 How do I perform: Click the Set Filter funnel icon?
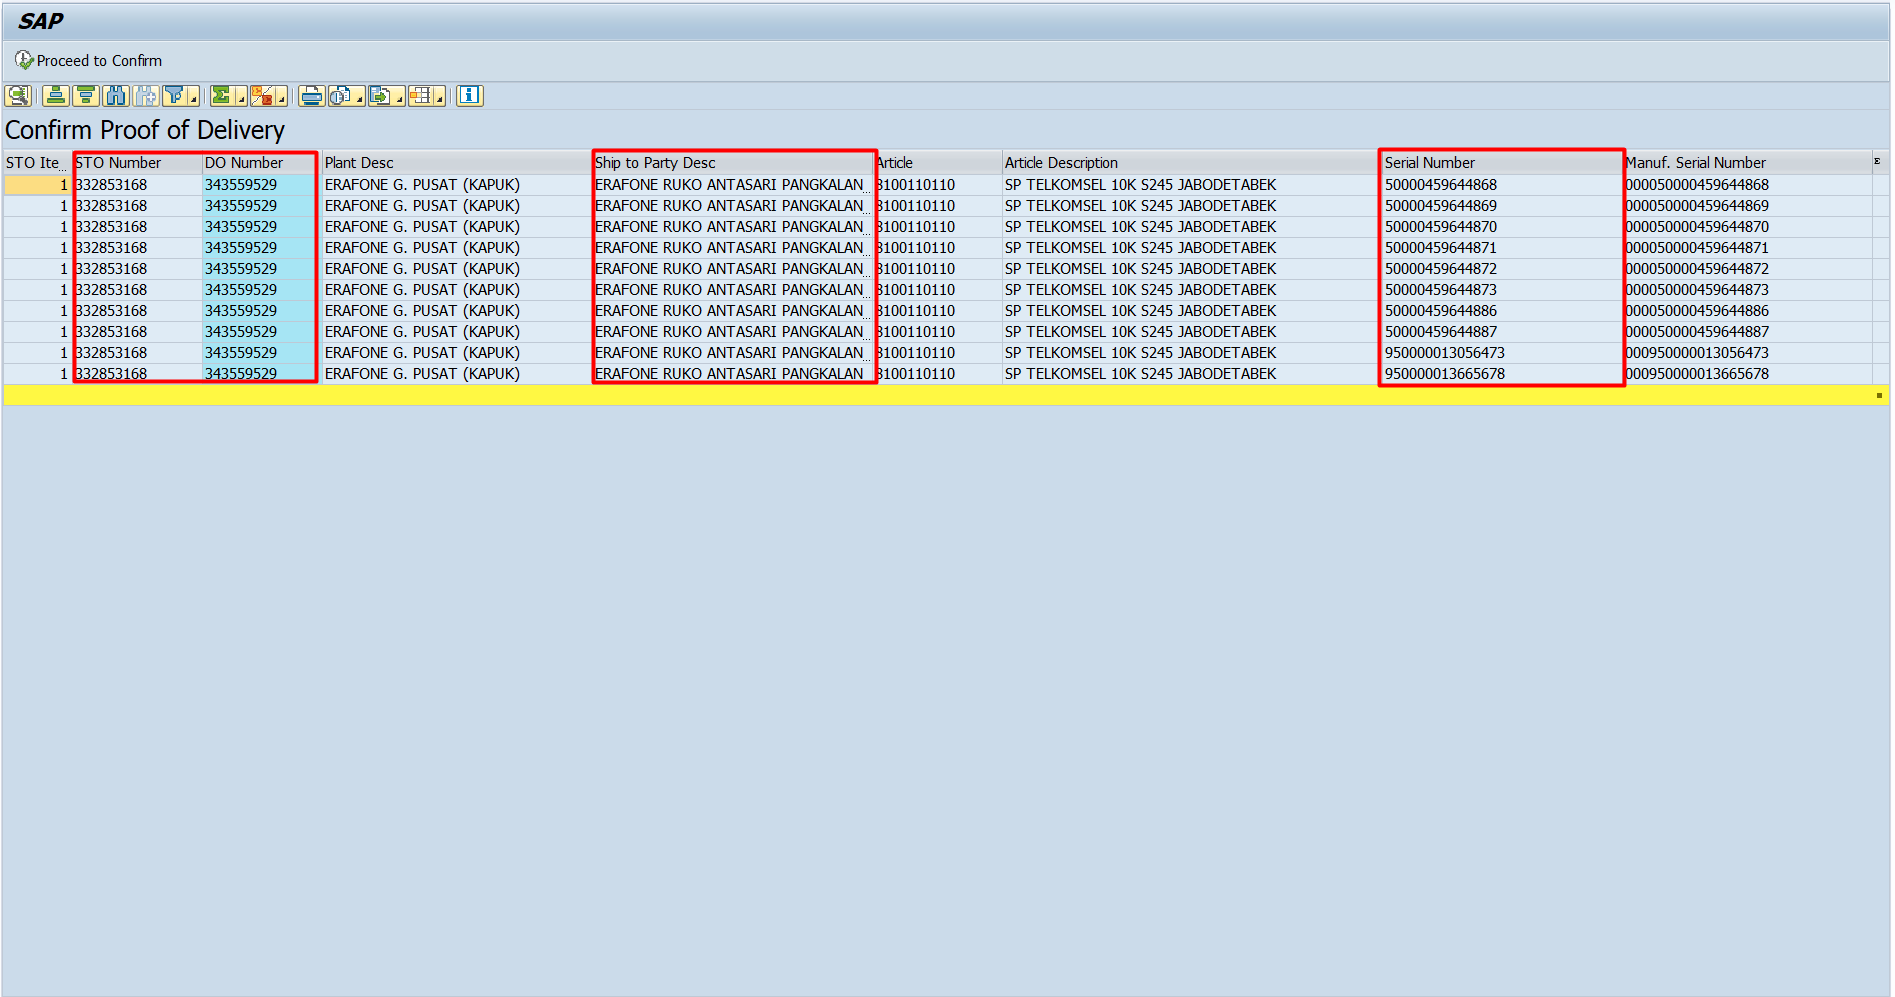pyautogui.click(x=175, y=96)
